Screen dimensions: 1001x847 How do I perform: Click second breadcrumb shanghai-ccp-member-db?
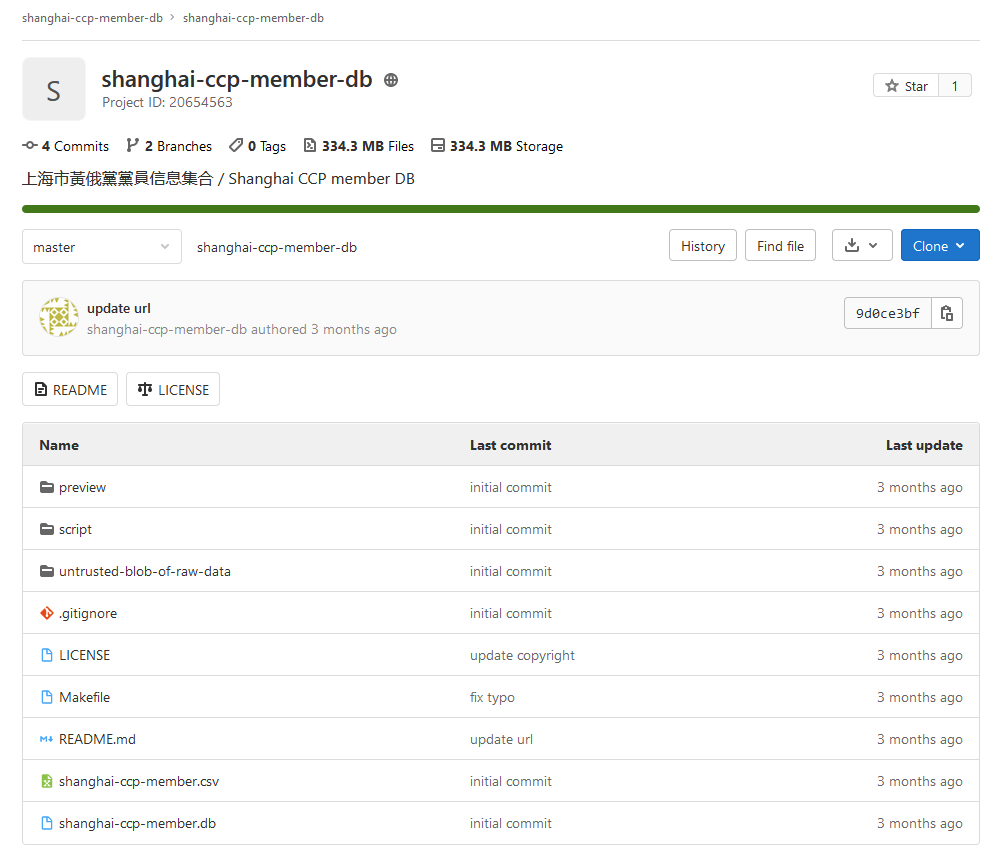(253, 18)
